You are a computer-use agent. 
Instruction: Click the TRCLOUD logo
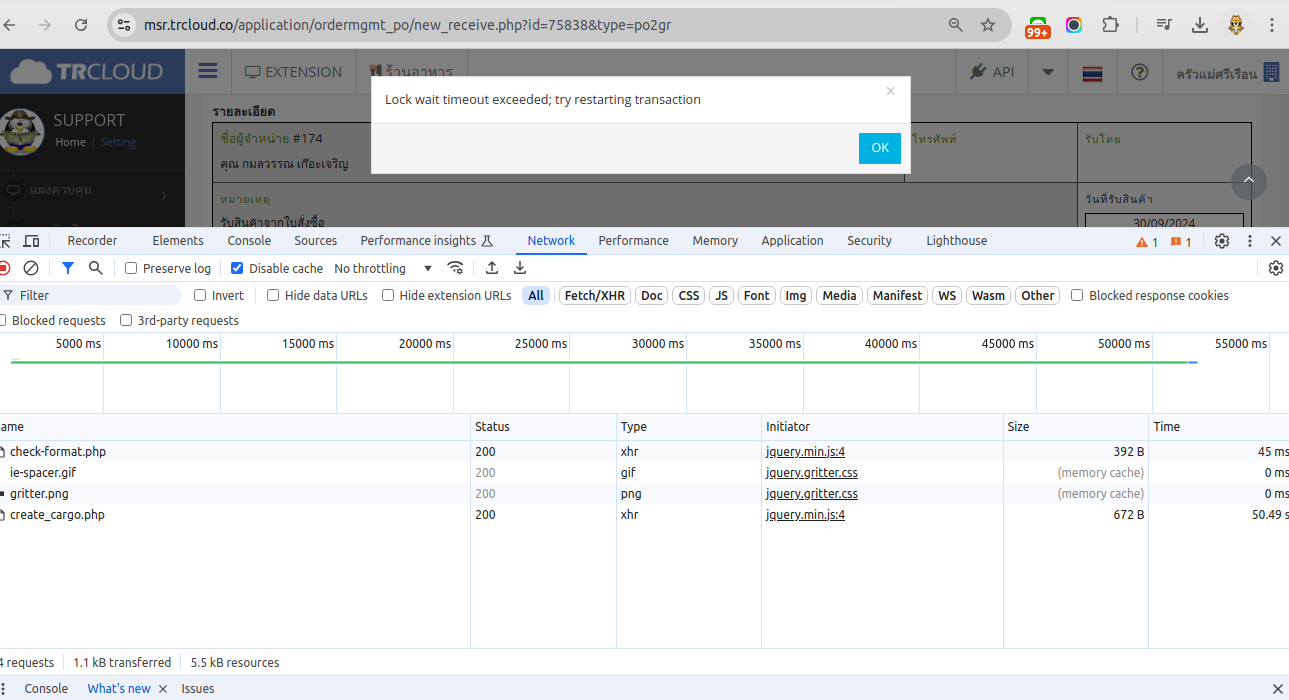coord(86,72)
